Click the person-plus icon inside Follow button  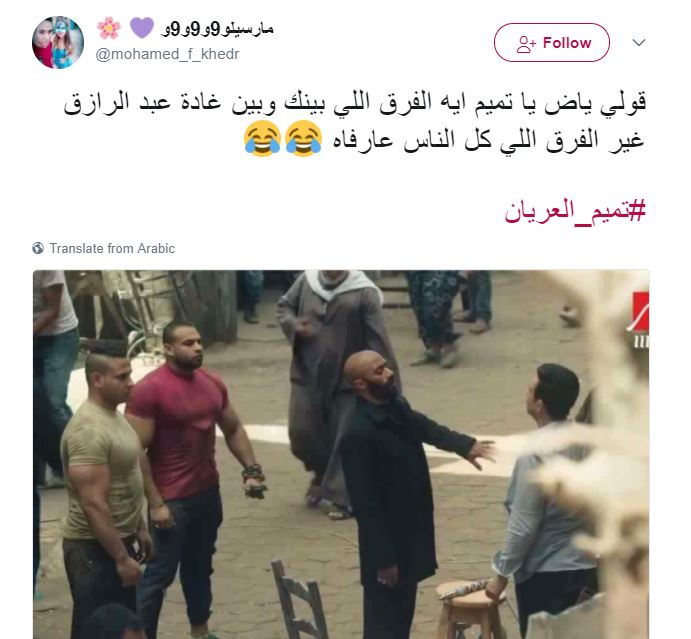pyautogui.click(x=526, y=43)
